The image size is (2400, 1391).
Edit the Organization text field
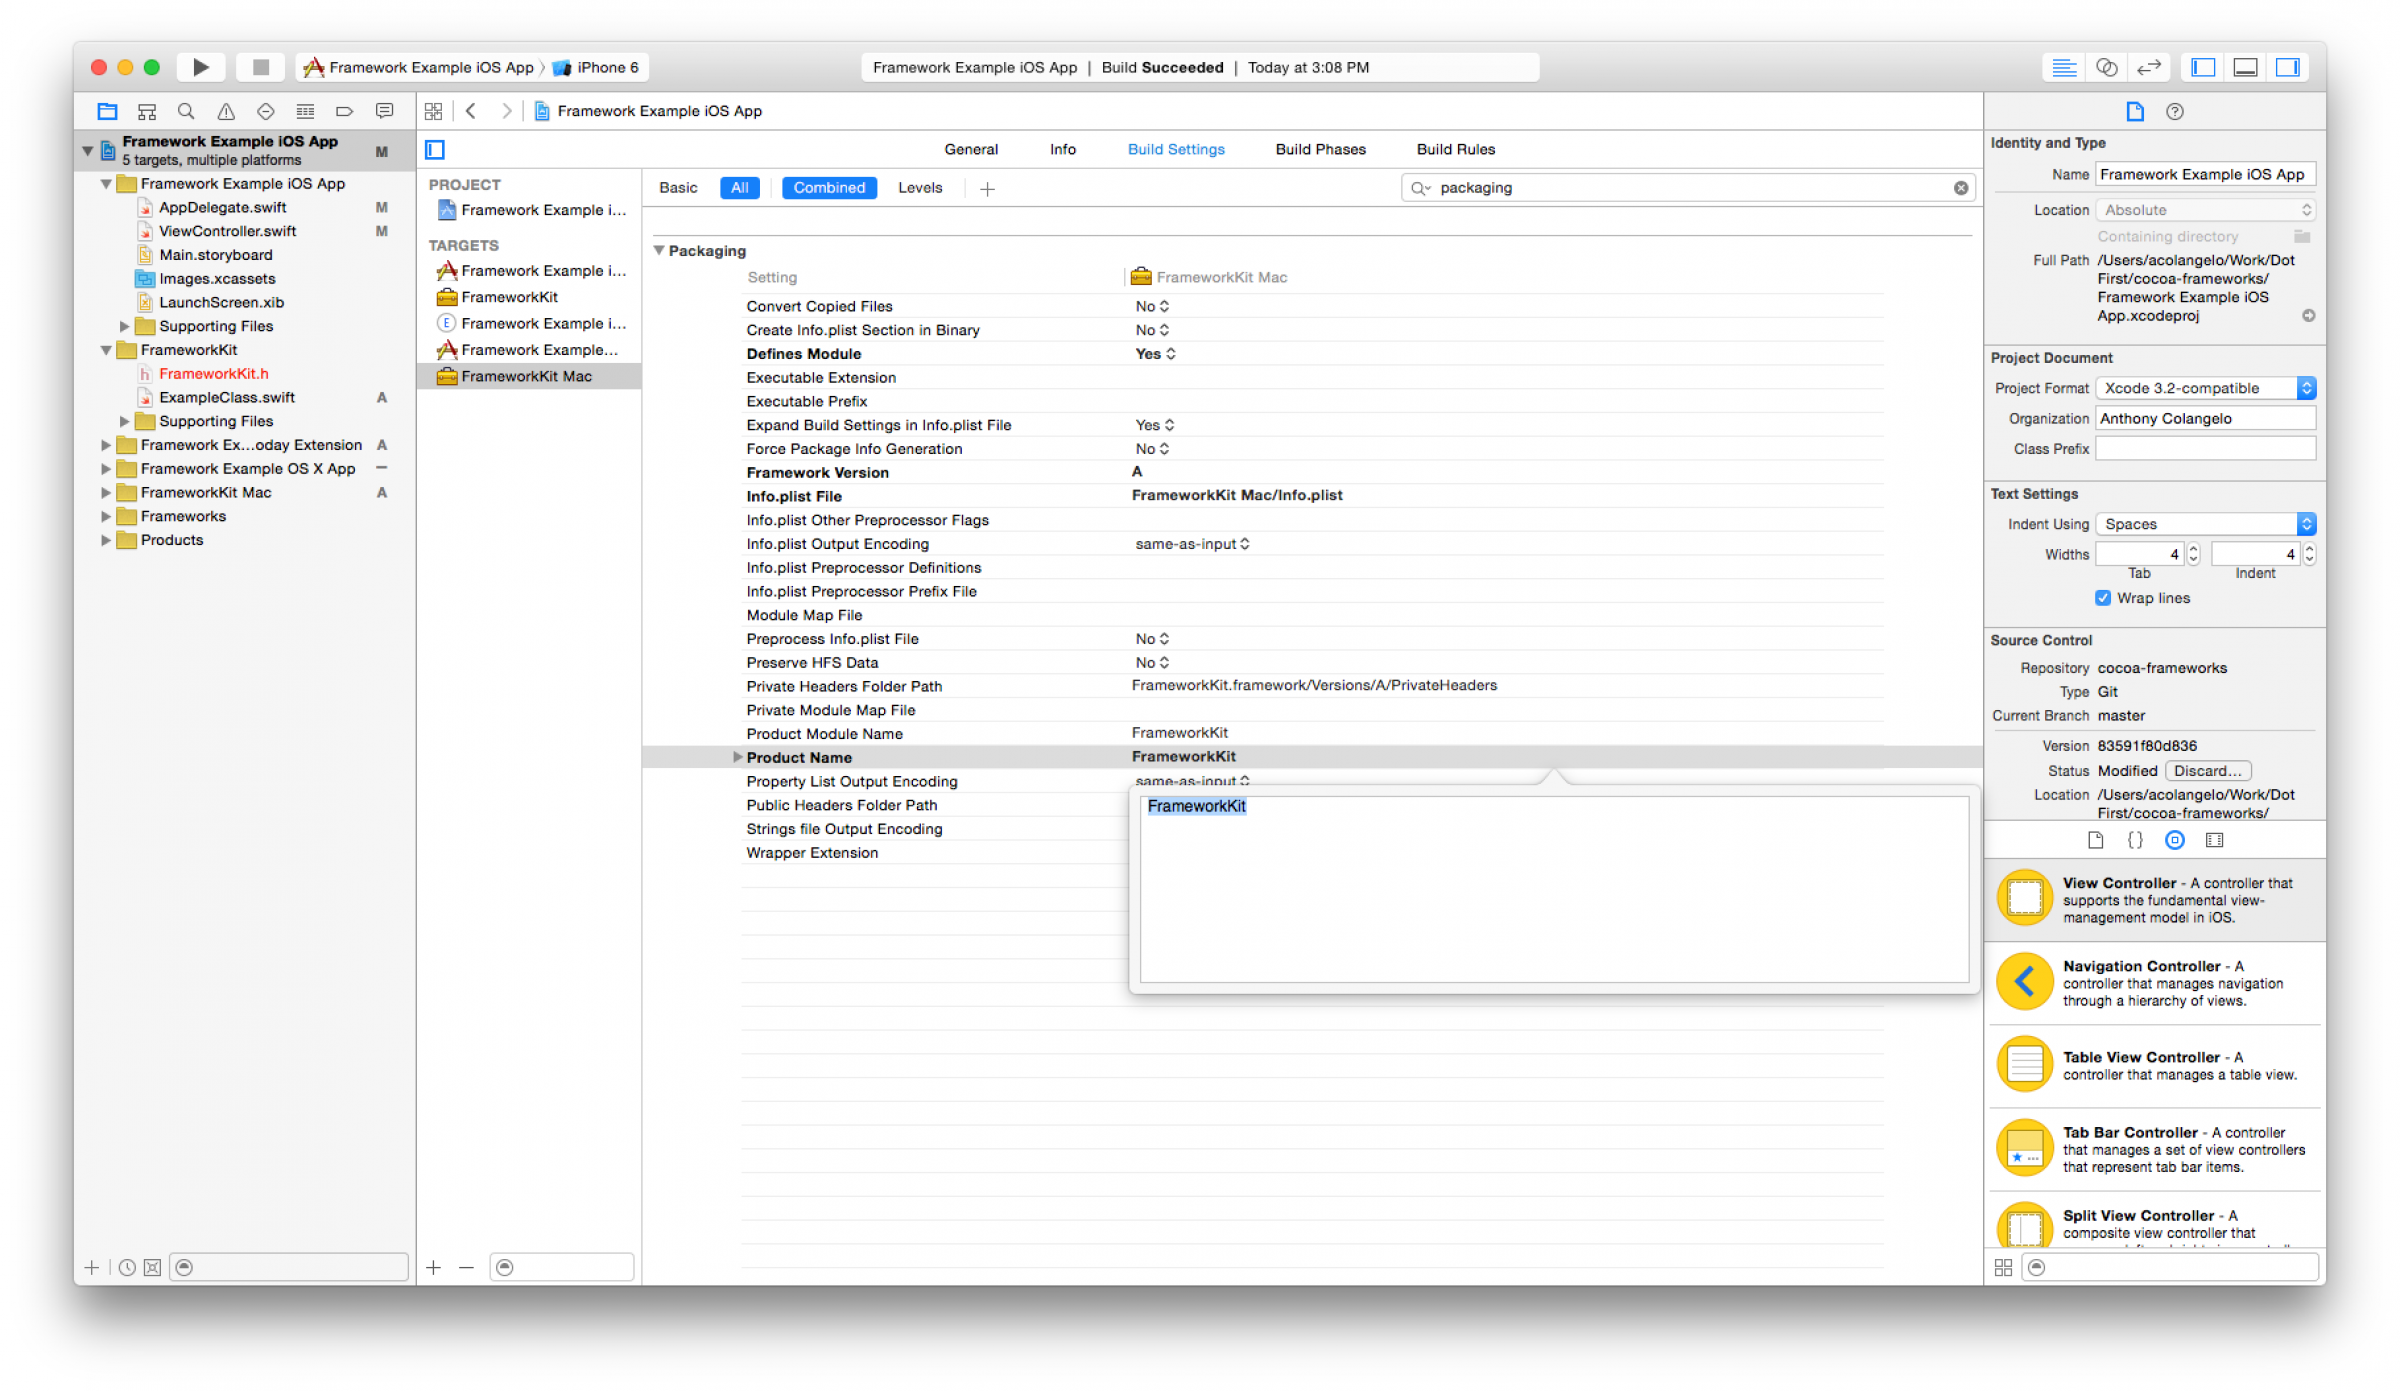click(x=2206, y=419)
